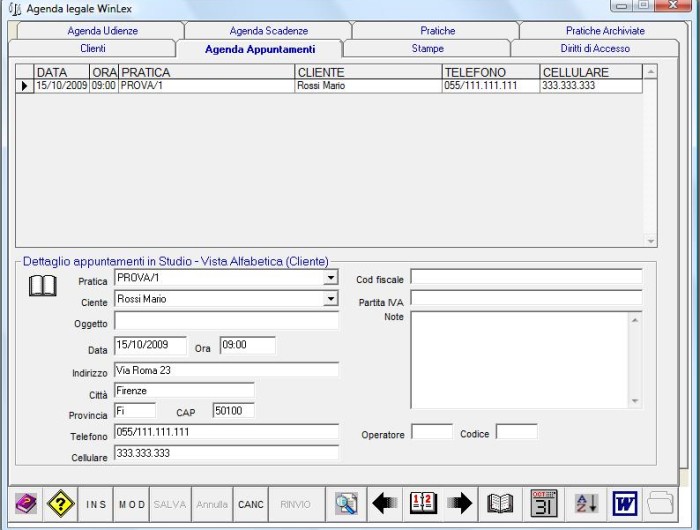Viewport: 700px width, 530px height.
Task: Open the 1-2 diary pages icon
Action: click(x=422, y=504)
